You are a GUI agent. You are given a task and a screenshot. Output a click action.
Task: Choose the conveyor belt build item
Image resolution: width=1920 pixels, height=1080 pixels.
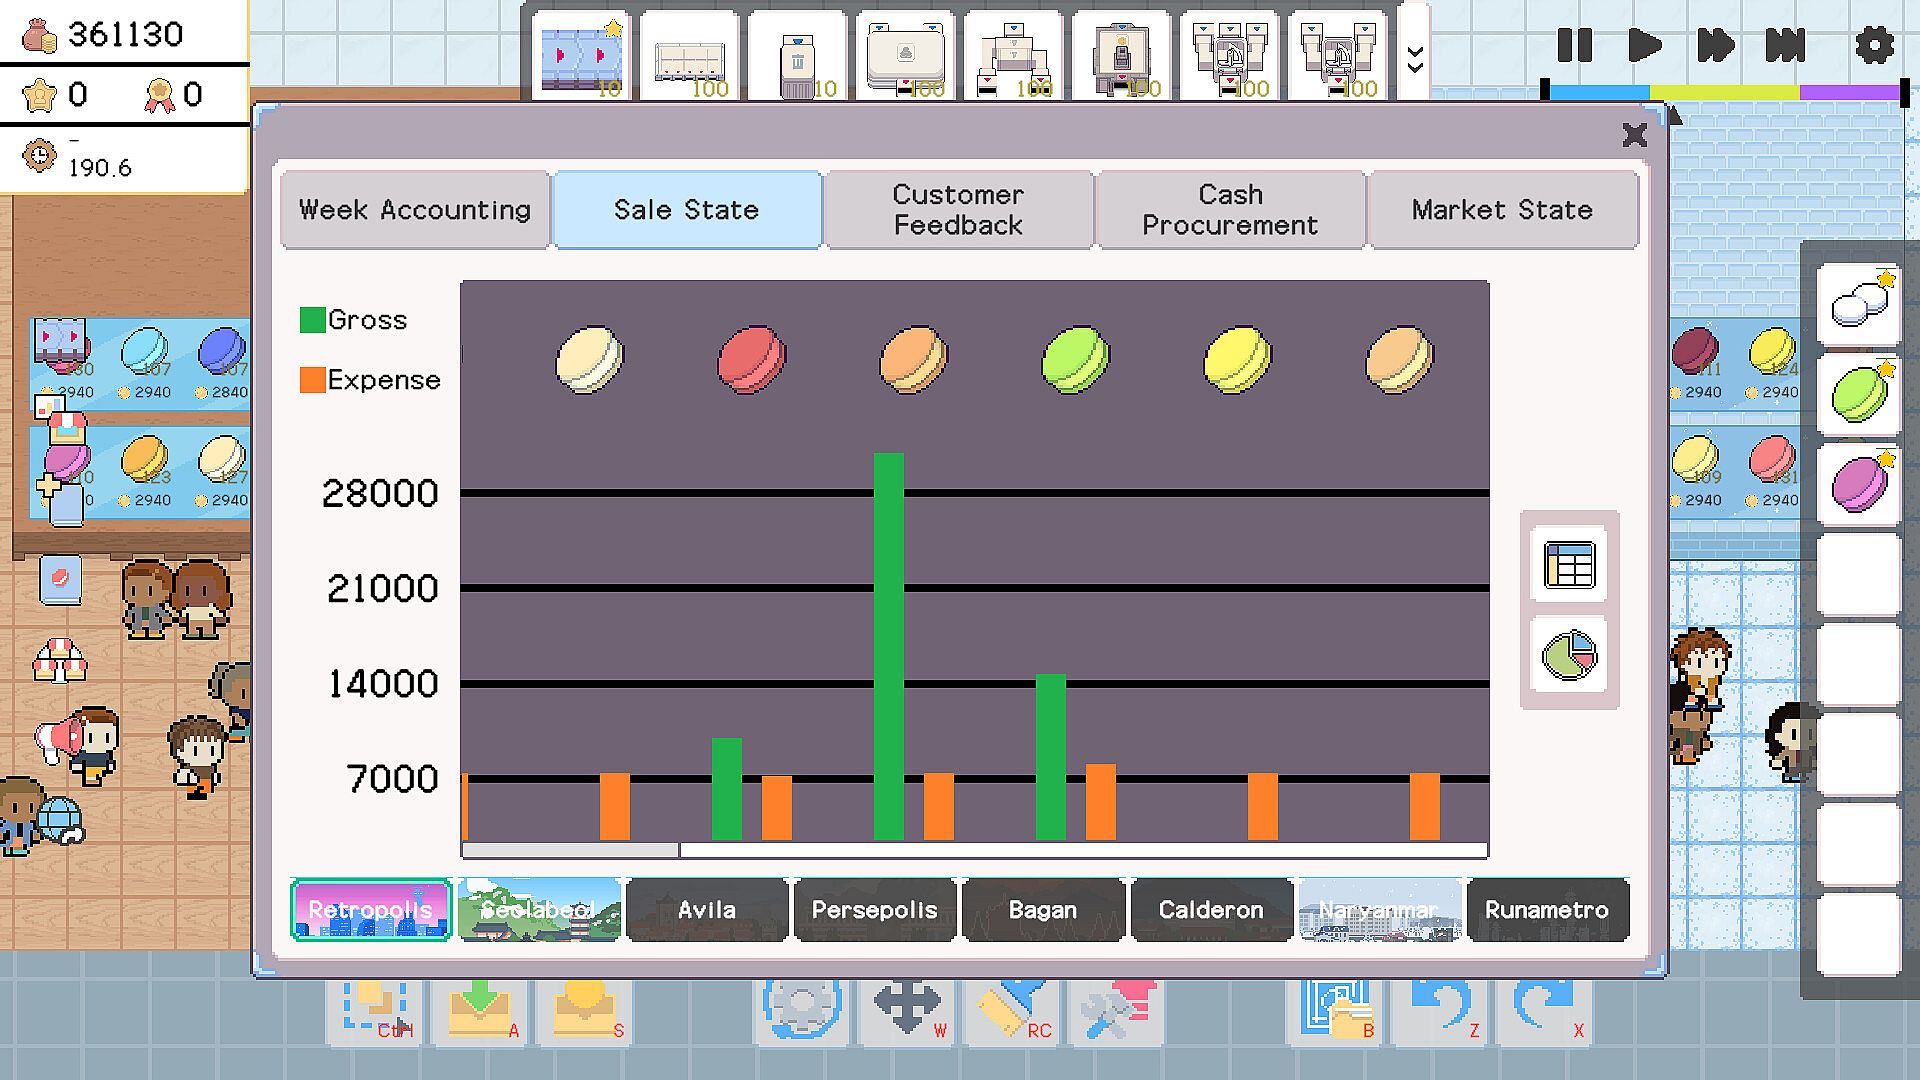tap(581, 56)
